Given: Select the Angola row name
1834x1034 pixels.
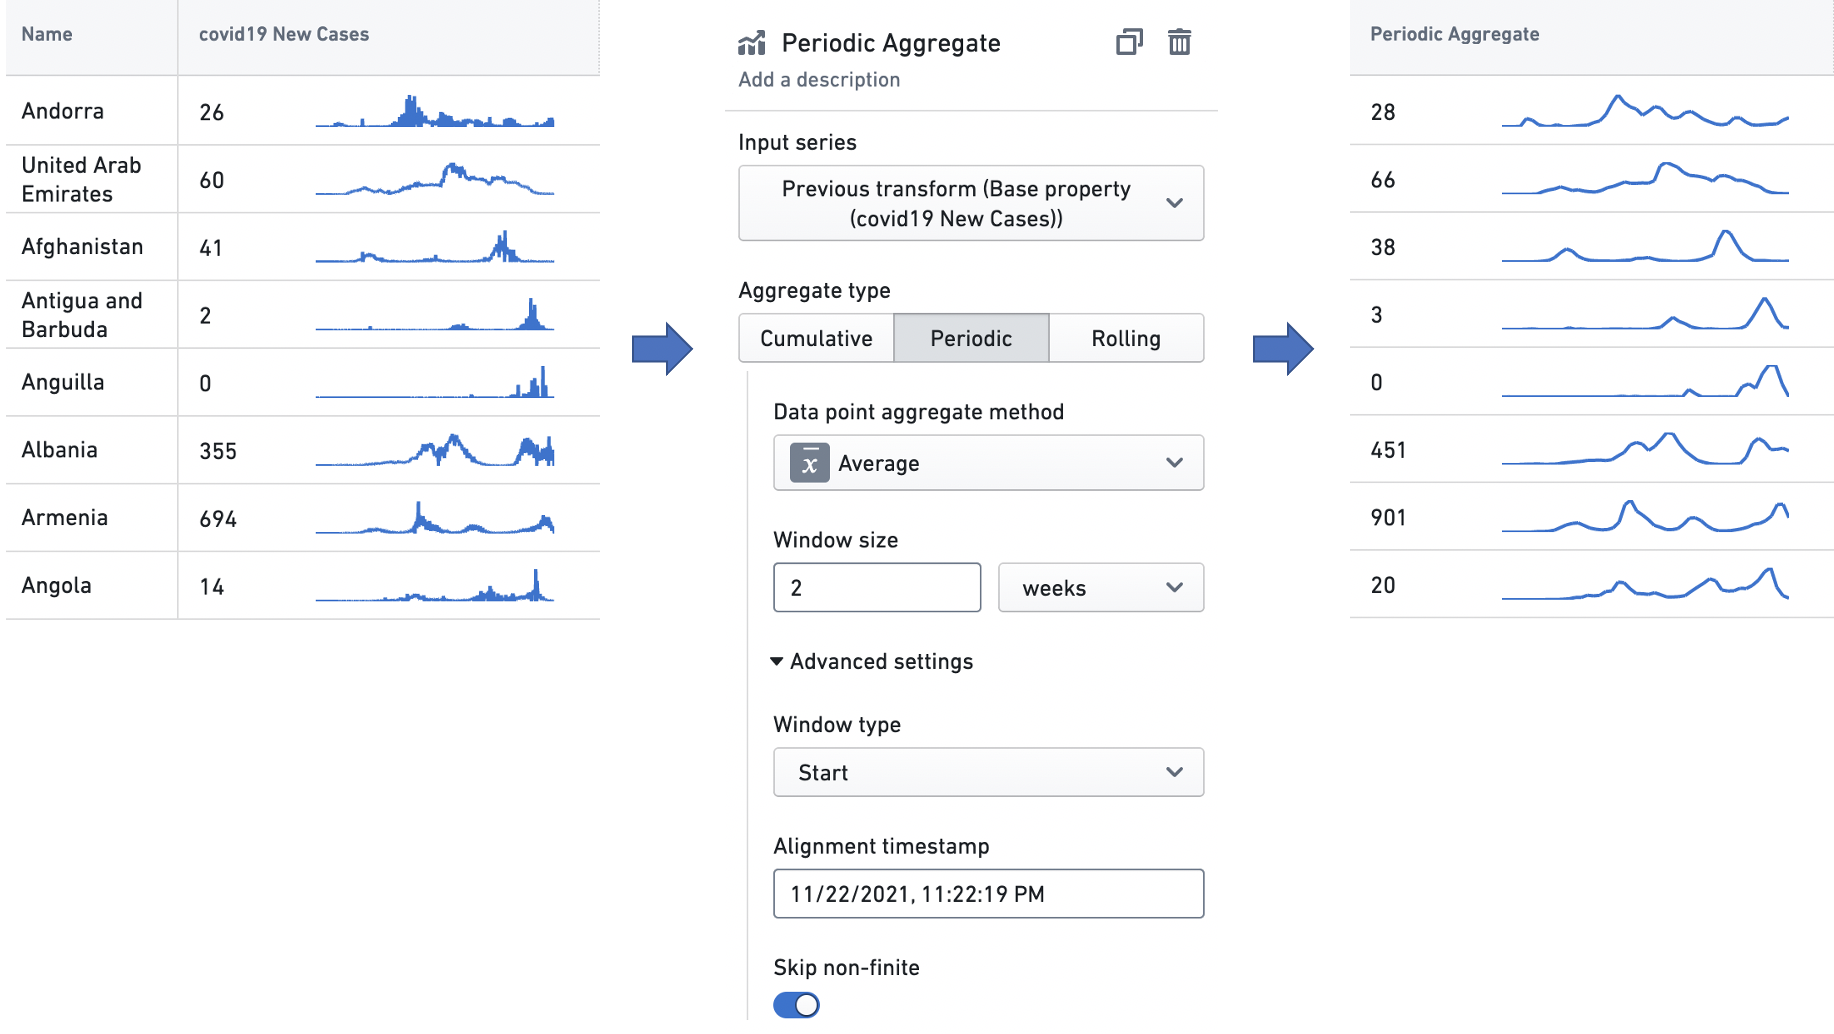Looking at the screenshot, I should point(56,585).
